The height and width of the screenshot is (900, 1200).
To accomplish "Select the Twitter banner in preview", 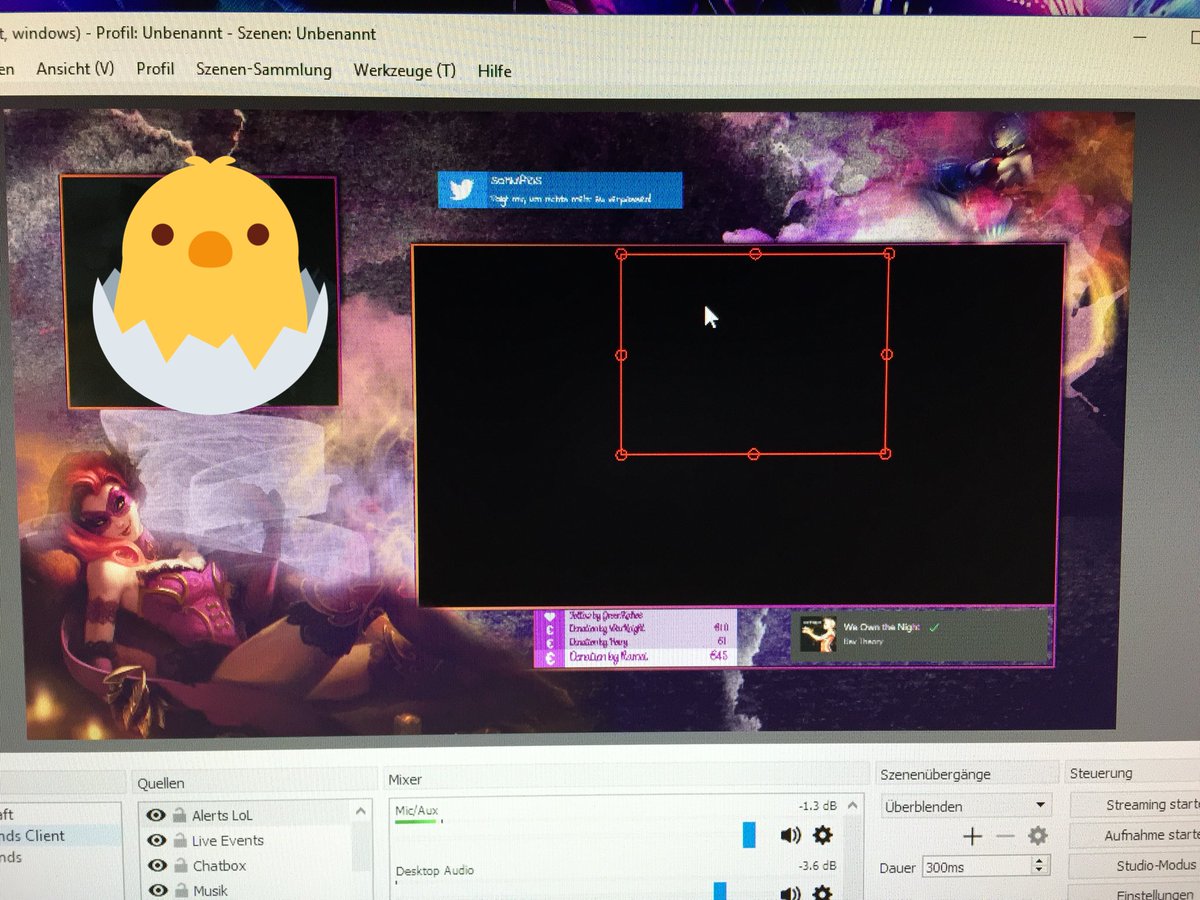I will pyautogui.click(x=560, y=190).
